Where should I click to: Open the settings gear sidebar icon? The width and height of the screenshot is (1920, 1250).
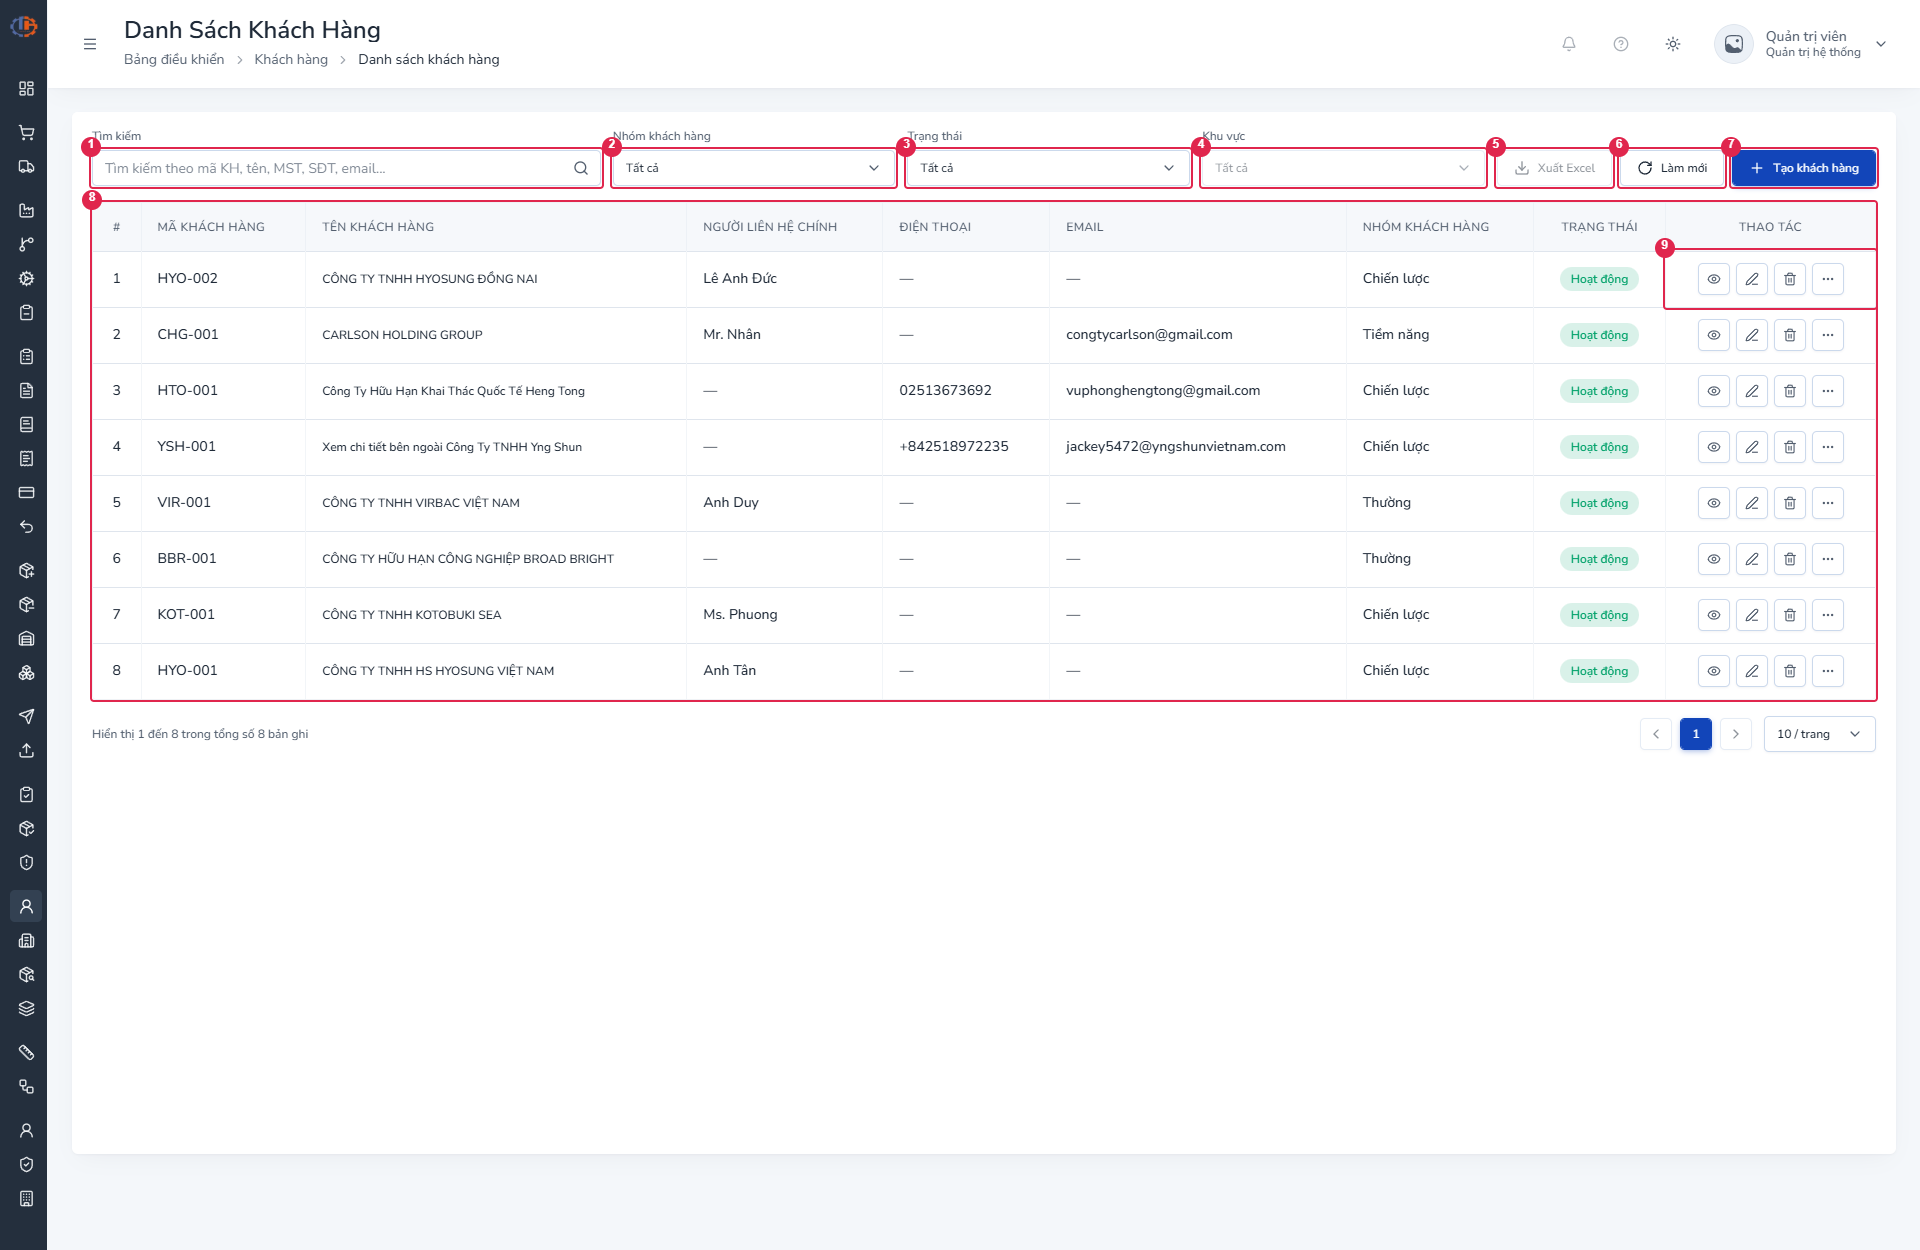click(27, 278)
